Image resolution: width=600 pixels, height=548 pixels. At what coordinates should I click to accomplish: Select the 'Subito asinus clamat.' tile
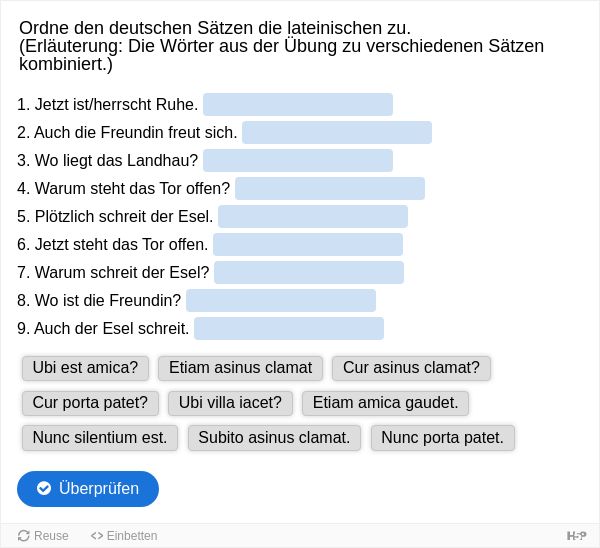[274, 437]
